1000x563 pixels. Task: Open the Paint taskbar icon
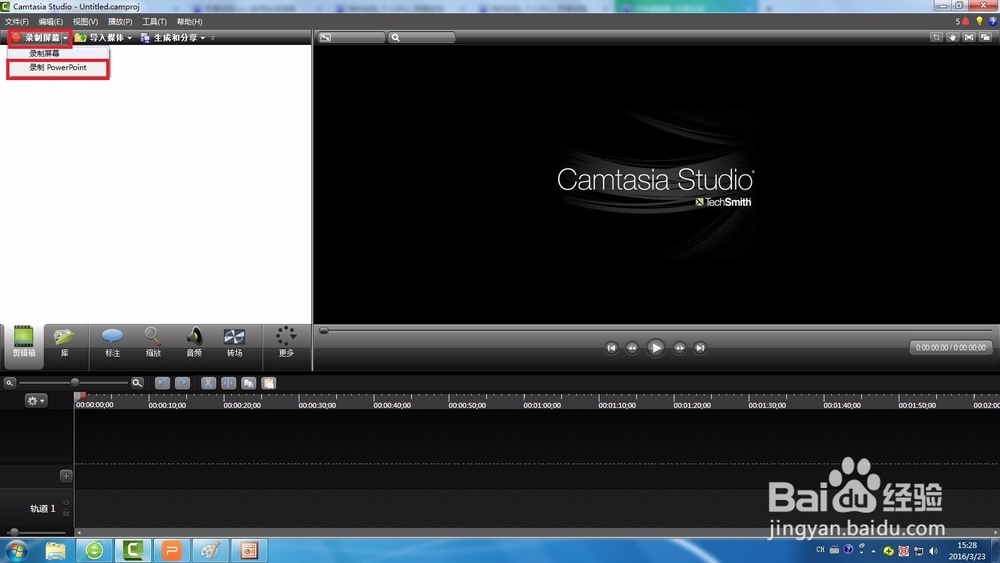tap(210, 550)
